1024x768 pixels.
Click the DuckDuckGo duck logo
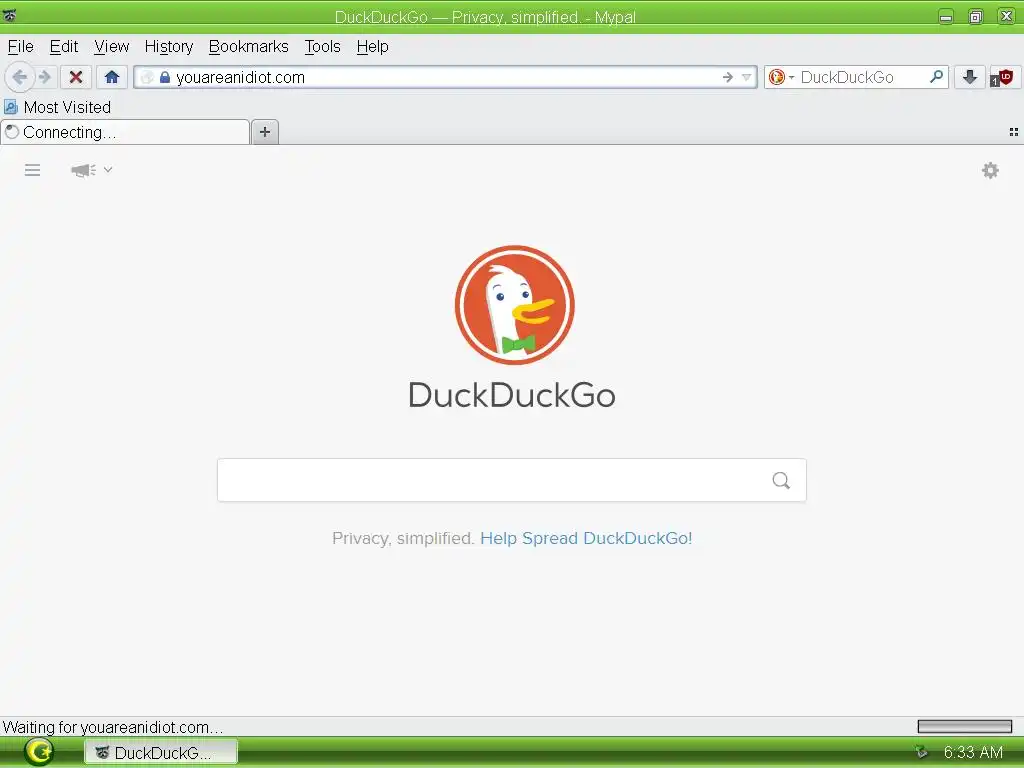point(515,305)
